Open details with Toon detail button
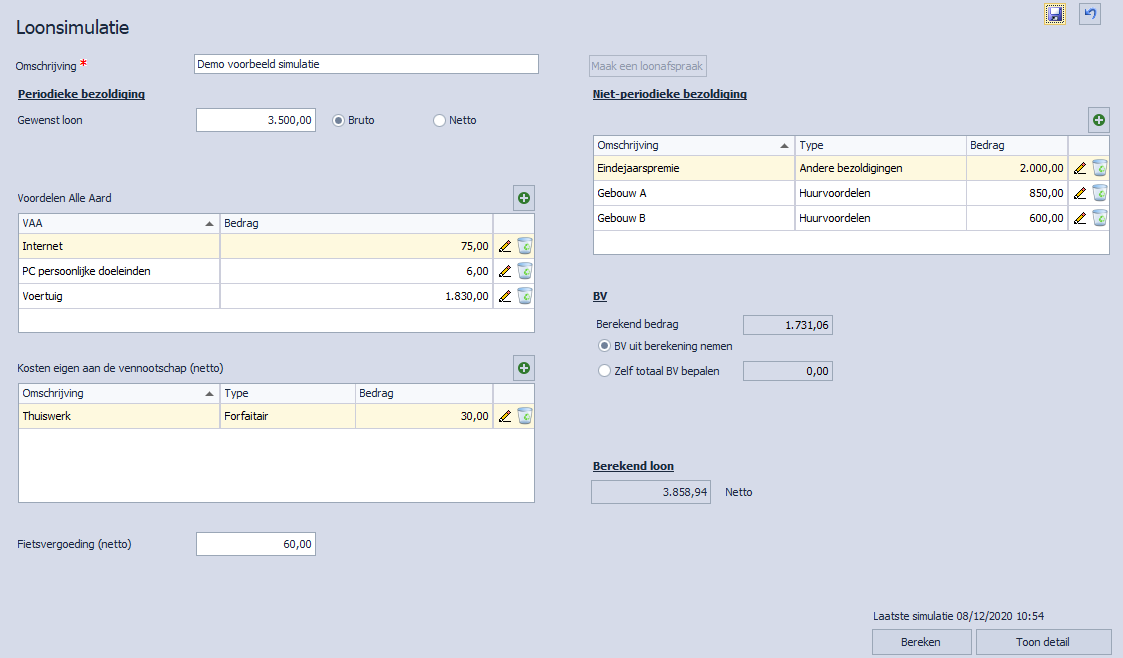Screen dimensions: 1123x658 click(x=1043, y=642)
